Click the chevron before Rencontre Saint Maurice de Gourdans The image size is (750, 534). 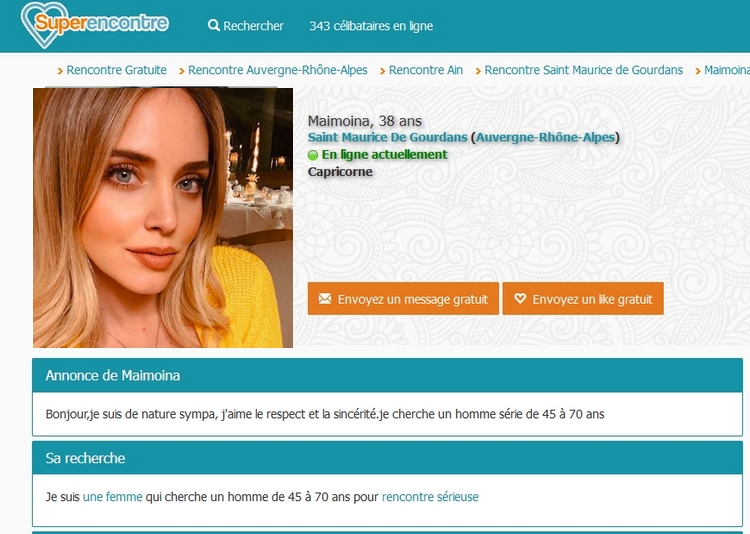point(478,71)
